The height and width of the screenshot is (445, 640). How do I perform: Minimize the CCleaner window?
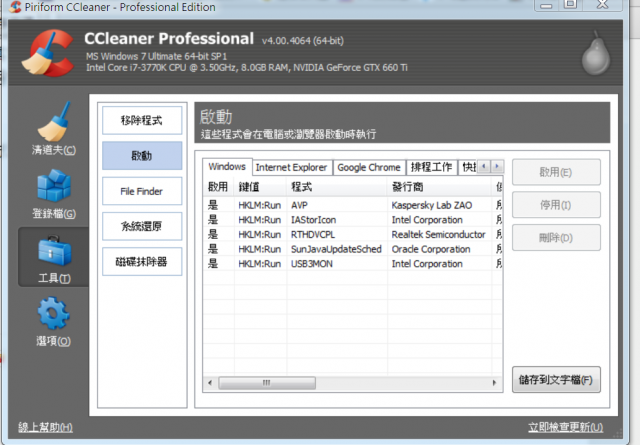pos(546,5)
